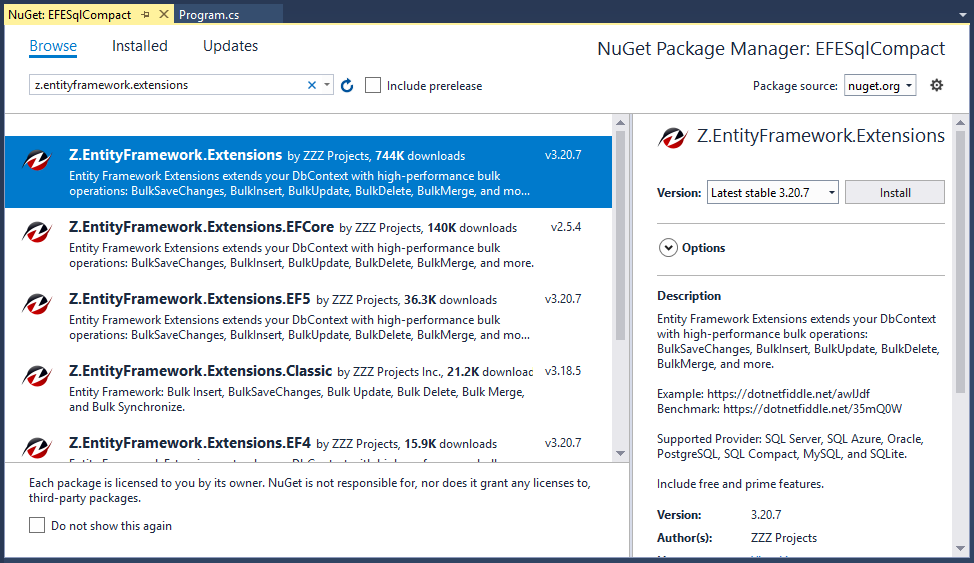
Task: Open the Updates tab
Action: 230,46
